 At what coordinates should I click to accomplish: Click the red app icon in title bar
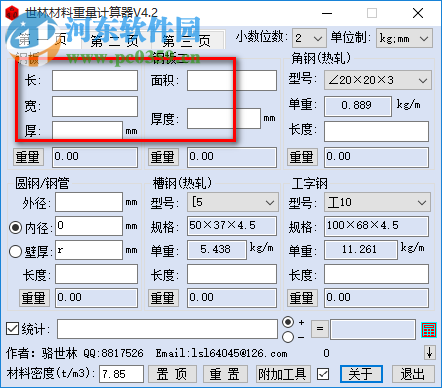(x=12, y=13)
